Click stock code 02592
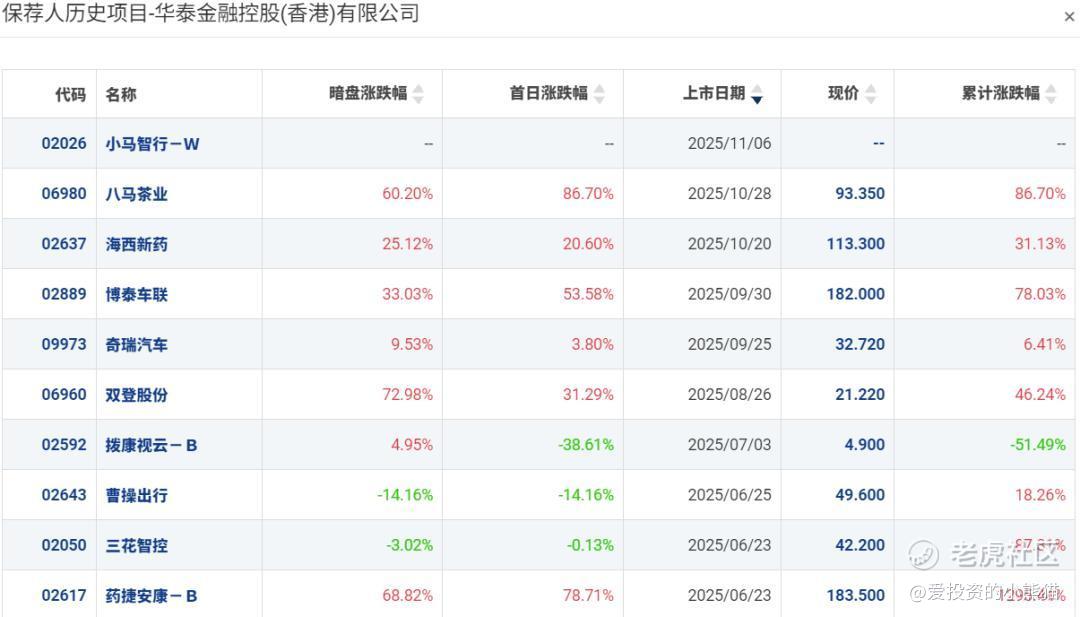The width and height of the screenshot is (1080, 617). (64, 445)
